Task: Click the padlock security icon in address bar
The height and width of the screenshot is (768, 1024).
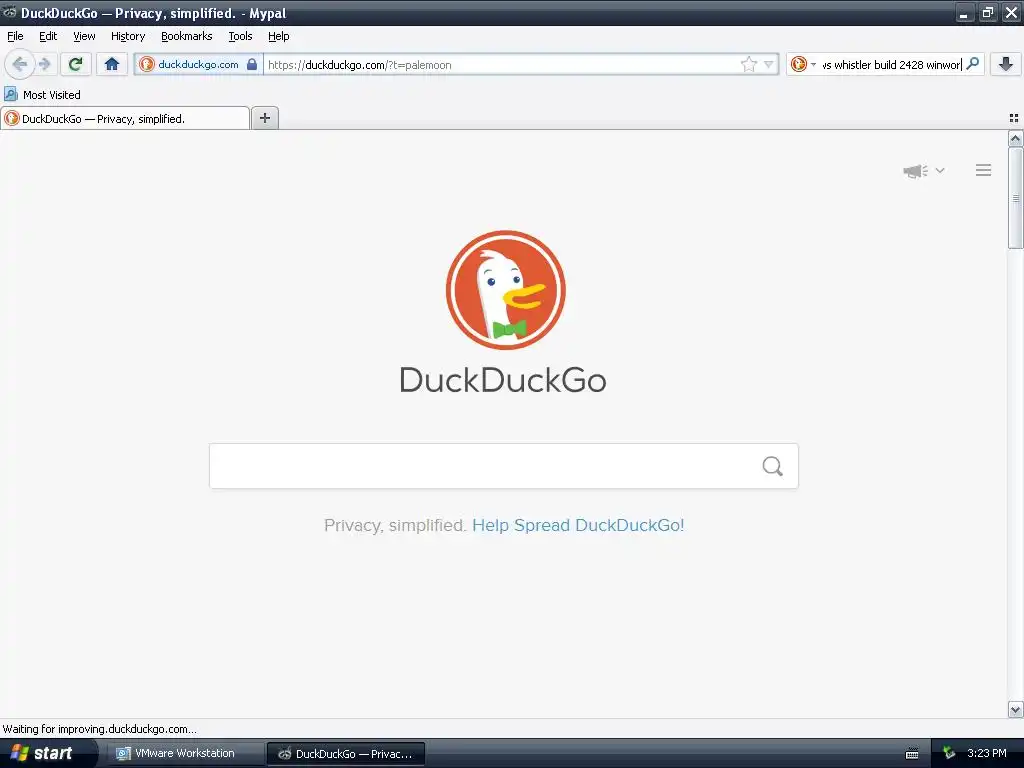Action: [x=252, y=64]
